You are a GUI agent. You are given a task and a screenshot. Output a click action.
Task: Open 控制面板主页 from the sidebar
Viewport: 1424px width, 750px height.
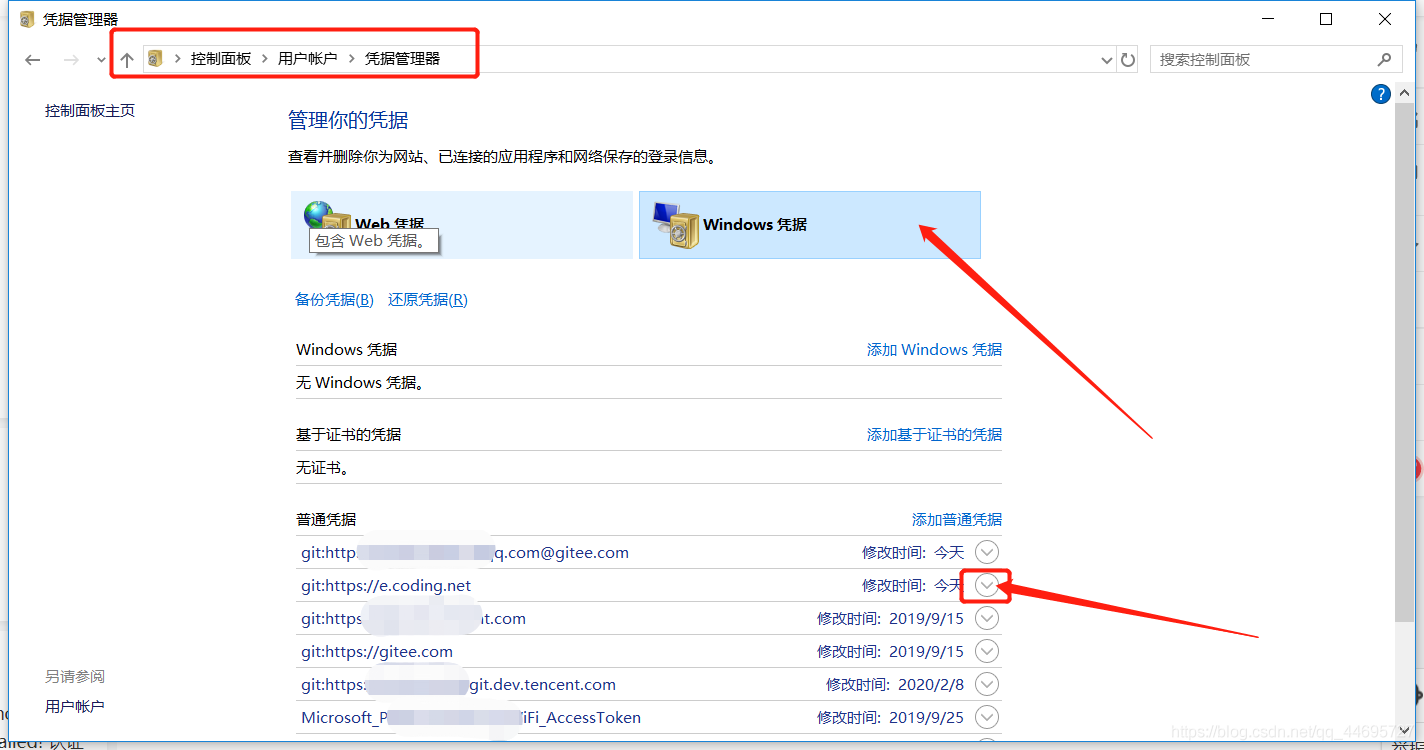point(89,110)
